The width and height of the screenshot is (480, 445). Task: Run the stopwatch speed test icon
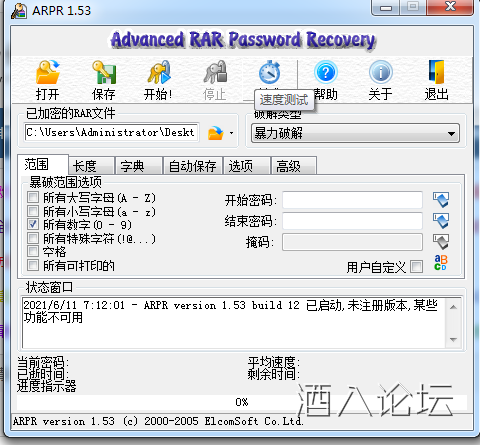click(x=270, y=72)
